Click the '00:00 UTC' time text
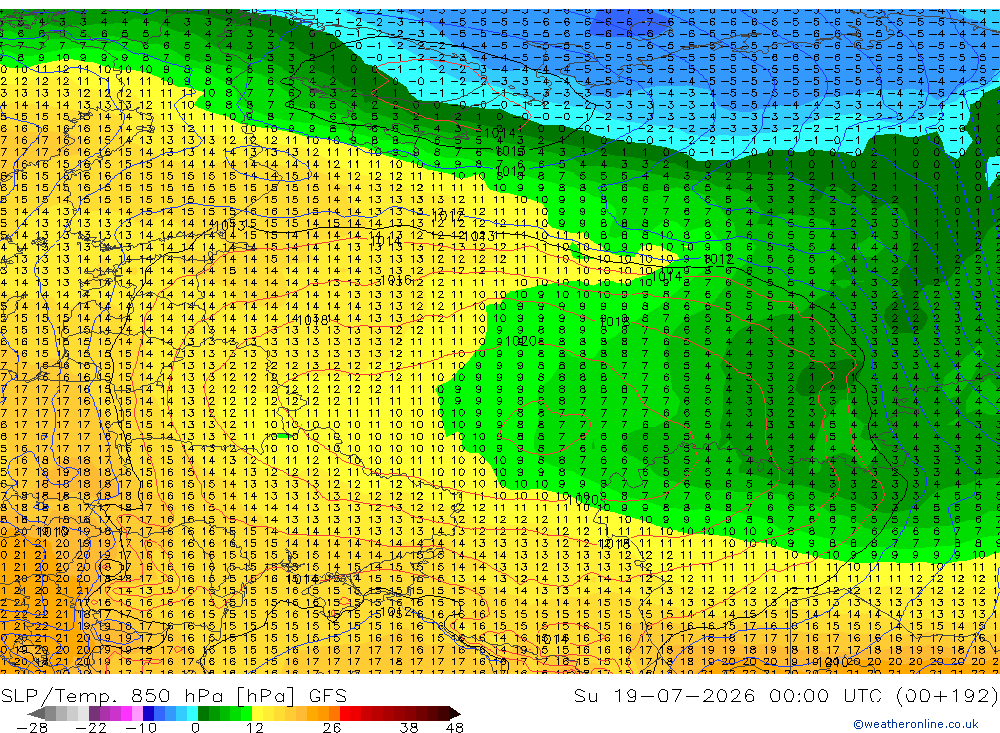The image size is (1000, 733). (826, 695)
